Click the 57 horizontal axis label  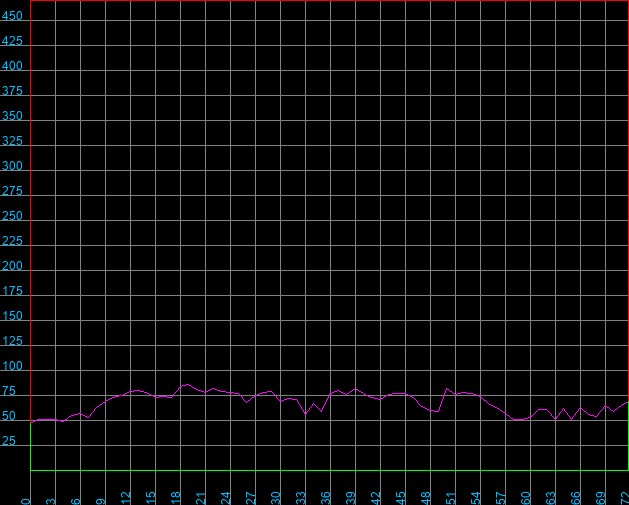pos(500,498)
